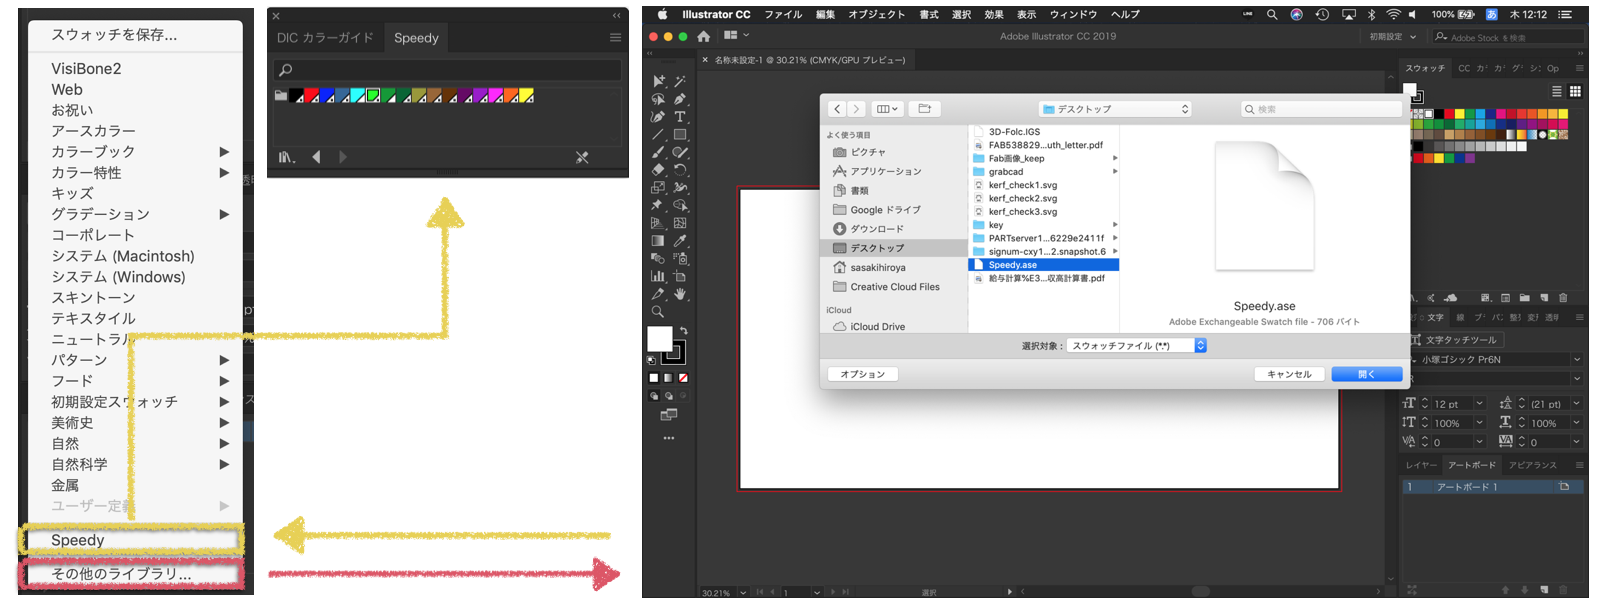
Task: Click the 開く button
Action: (1367, 374)
